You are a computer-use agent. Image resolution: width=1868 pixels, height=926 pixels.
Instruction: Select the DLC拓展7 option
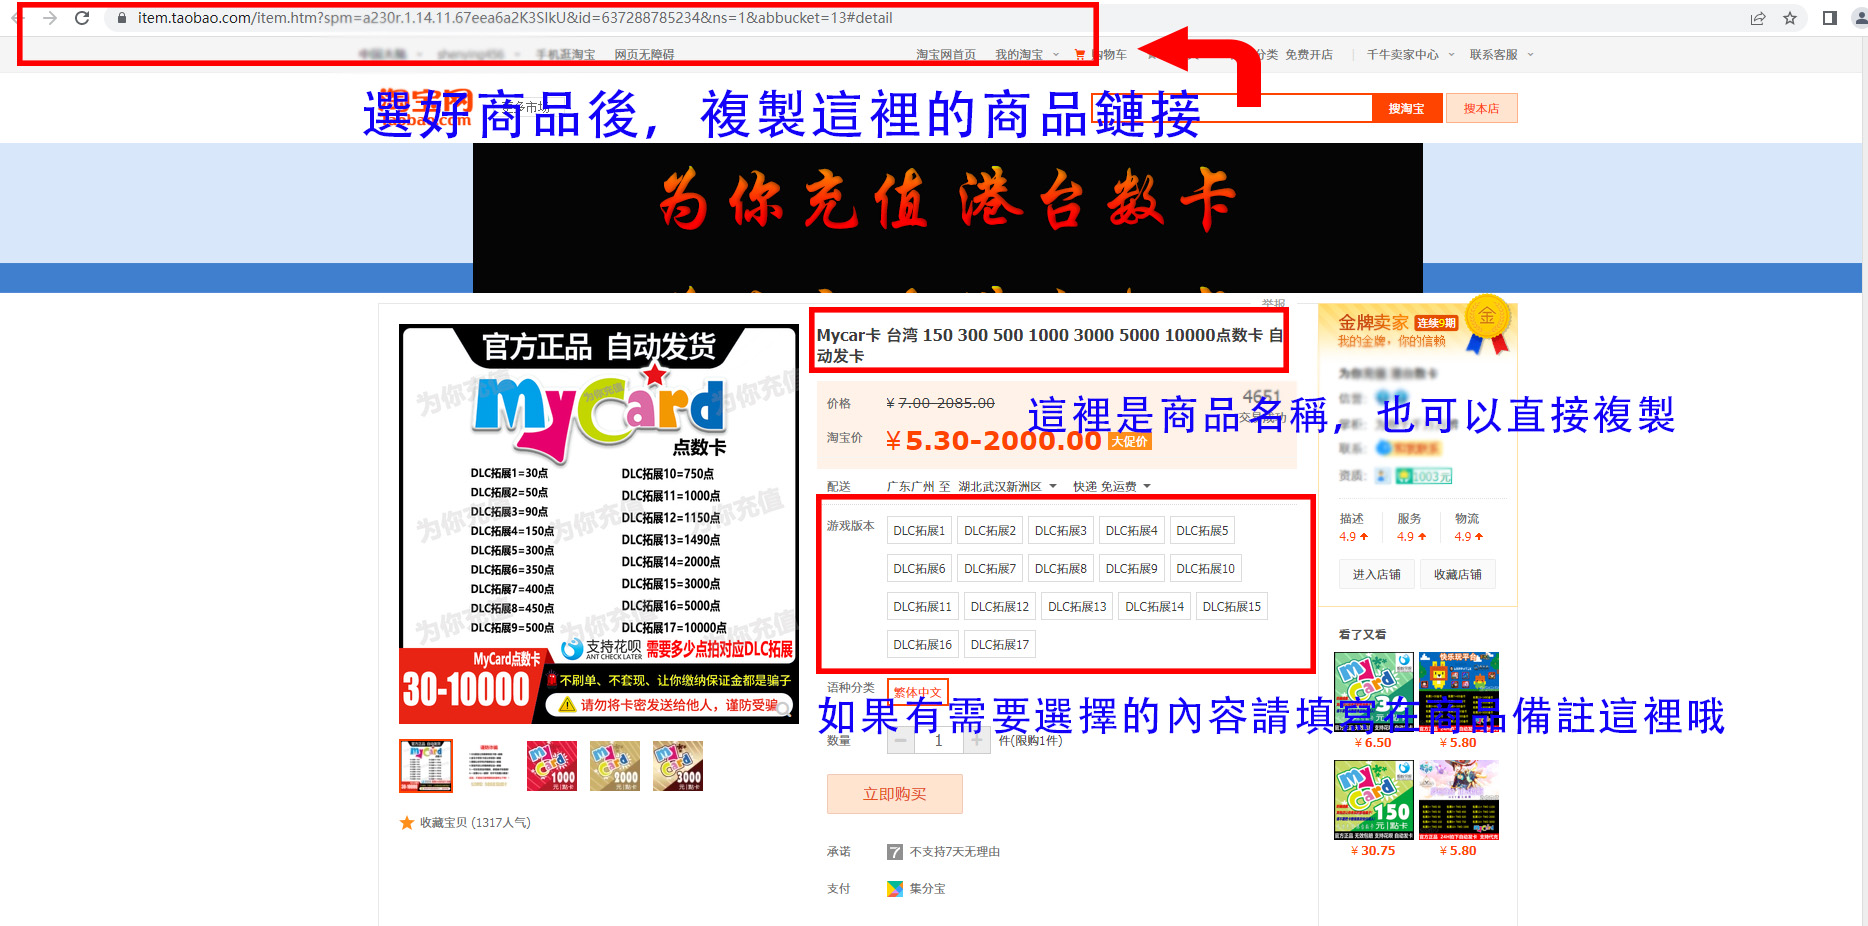(x=990, y=569)
